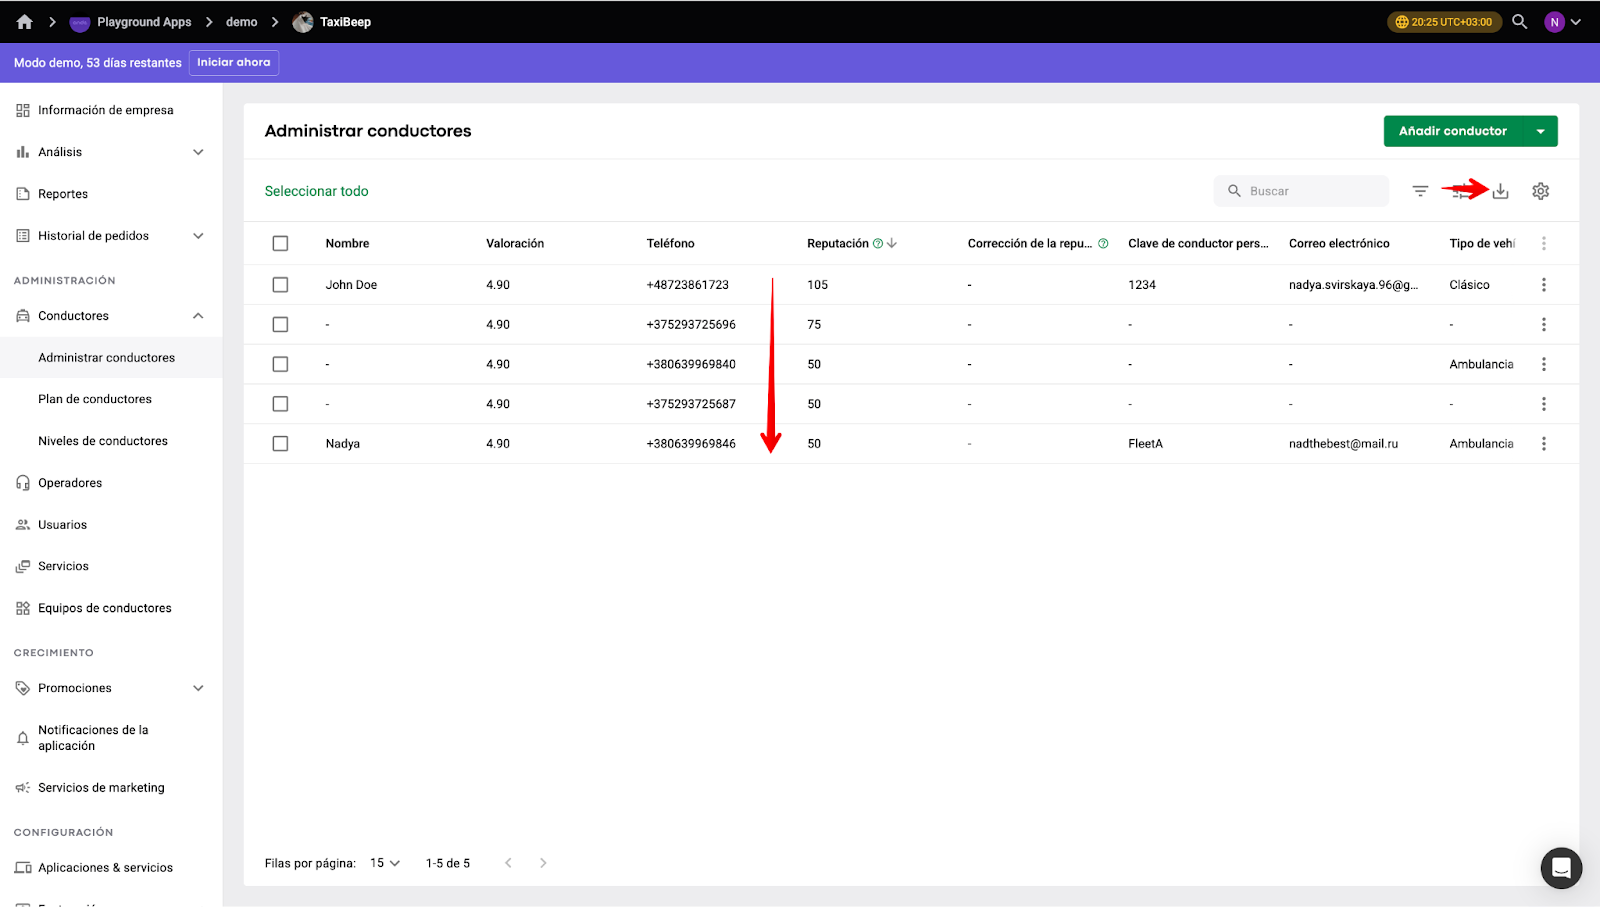Expand the Análisis sidebar section
This screenshot has width=1600, height=907.
click(x=198, y=152)
